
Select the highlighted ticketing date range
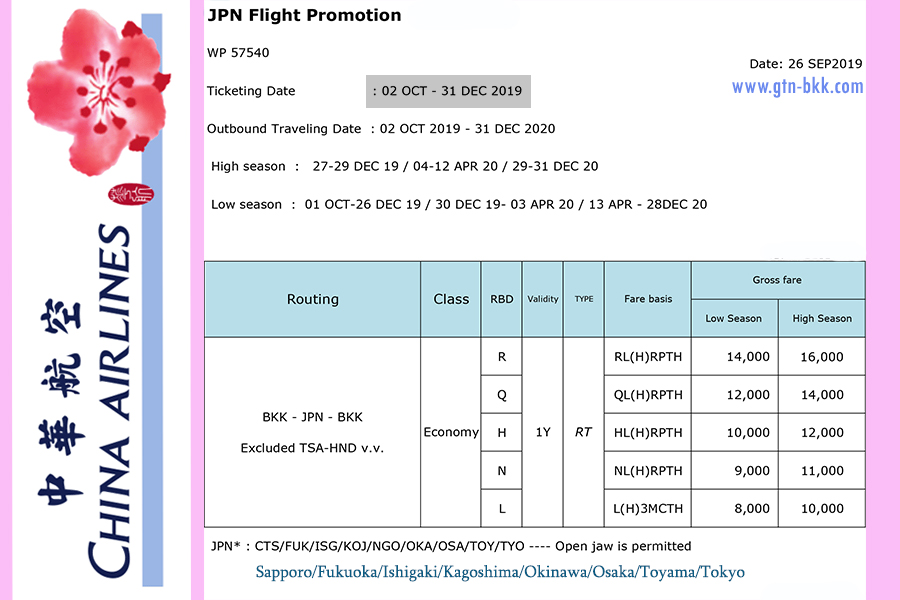click(x=450, y=91)
